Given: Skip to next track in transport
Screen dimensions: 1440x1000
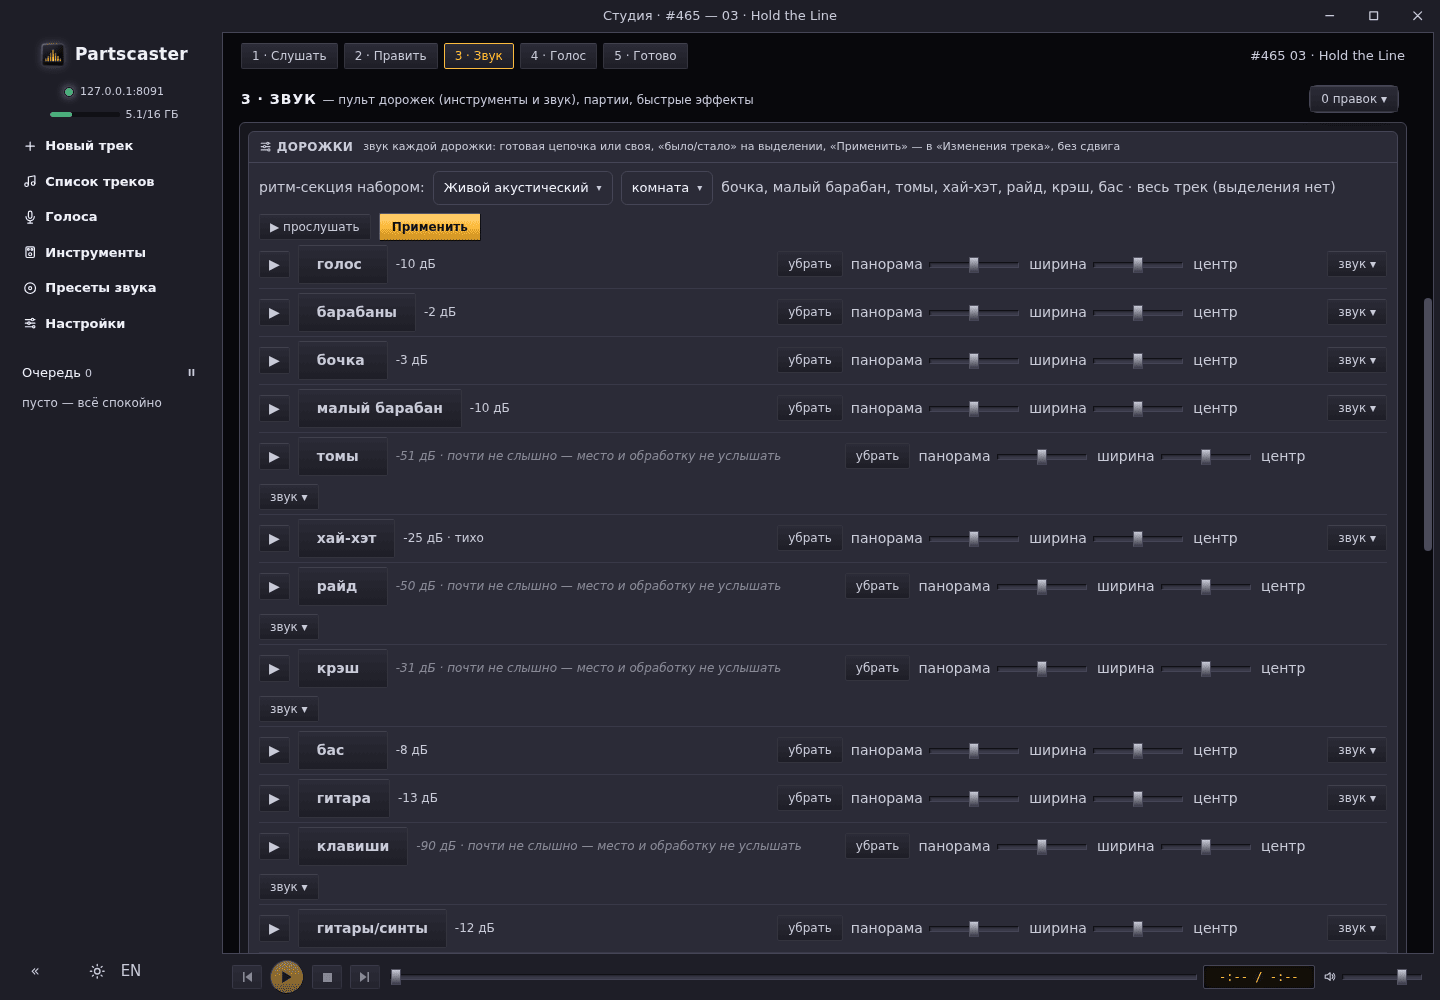Looking at the screenshot, I should 364,977.
